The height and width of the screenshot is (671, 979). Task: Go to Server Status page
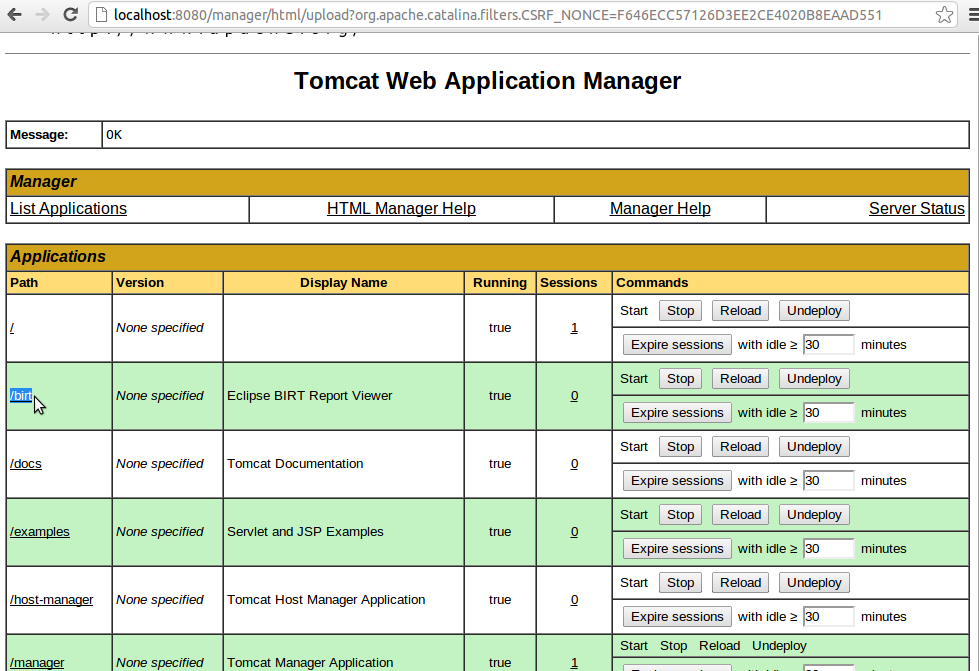coord(916,209)
